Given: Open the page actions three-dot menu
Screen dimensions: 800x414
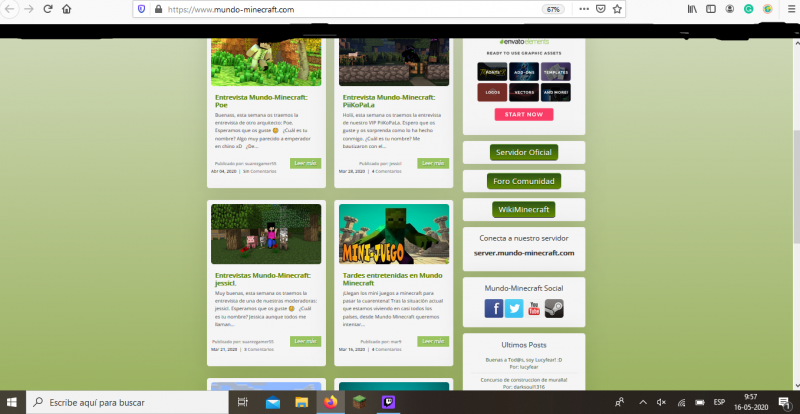Looking at the screenshot, I should click(583, 9).
